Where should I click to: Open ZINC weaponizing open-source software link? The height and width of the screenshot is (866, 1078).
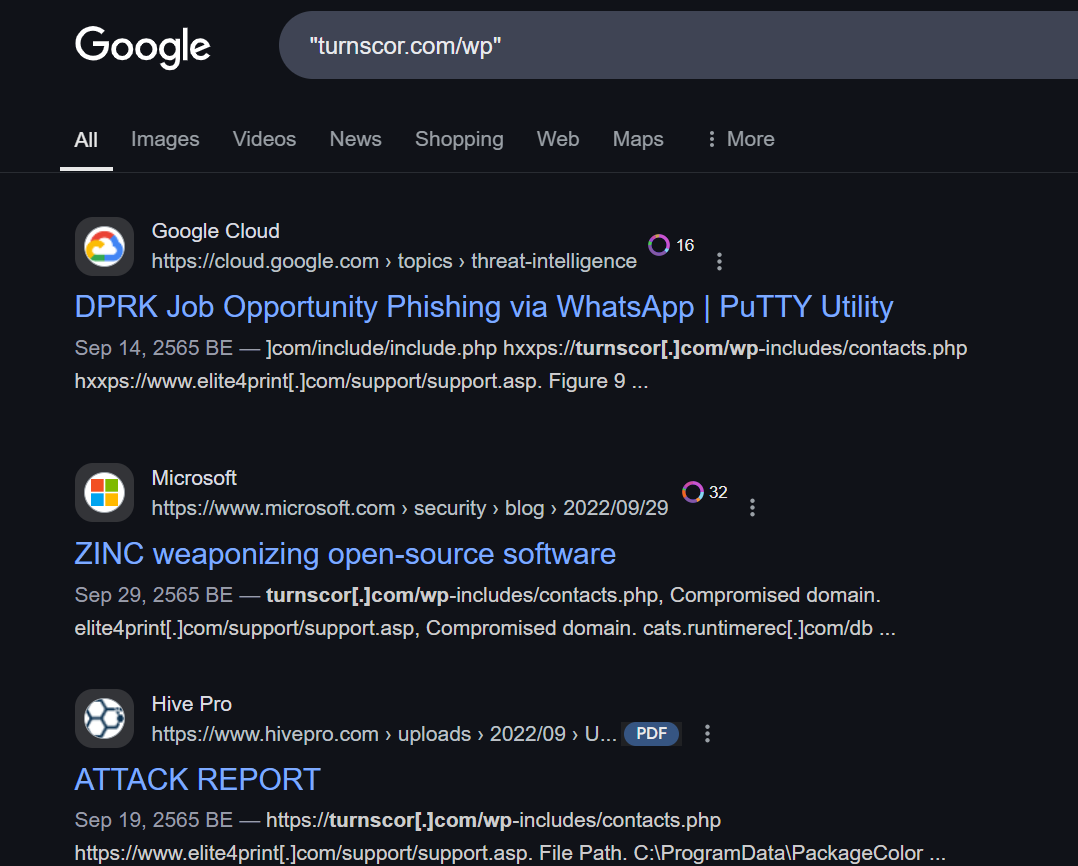coord(345,554)
